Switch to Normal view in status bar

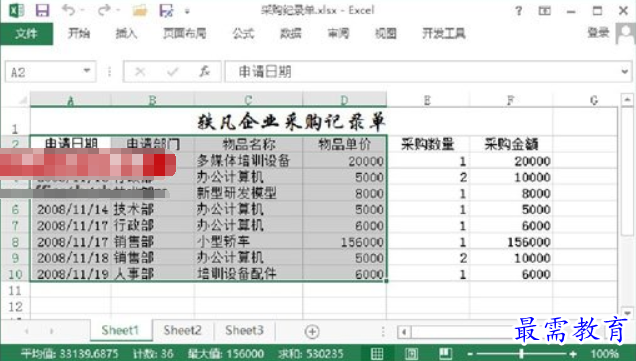377,353
